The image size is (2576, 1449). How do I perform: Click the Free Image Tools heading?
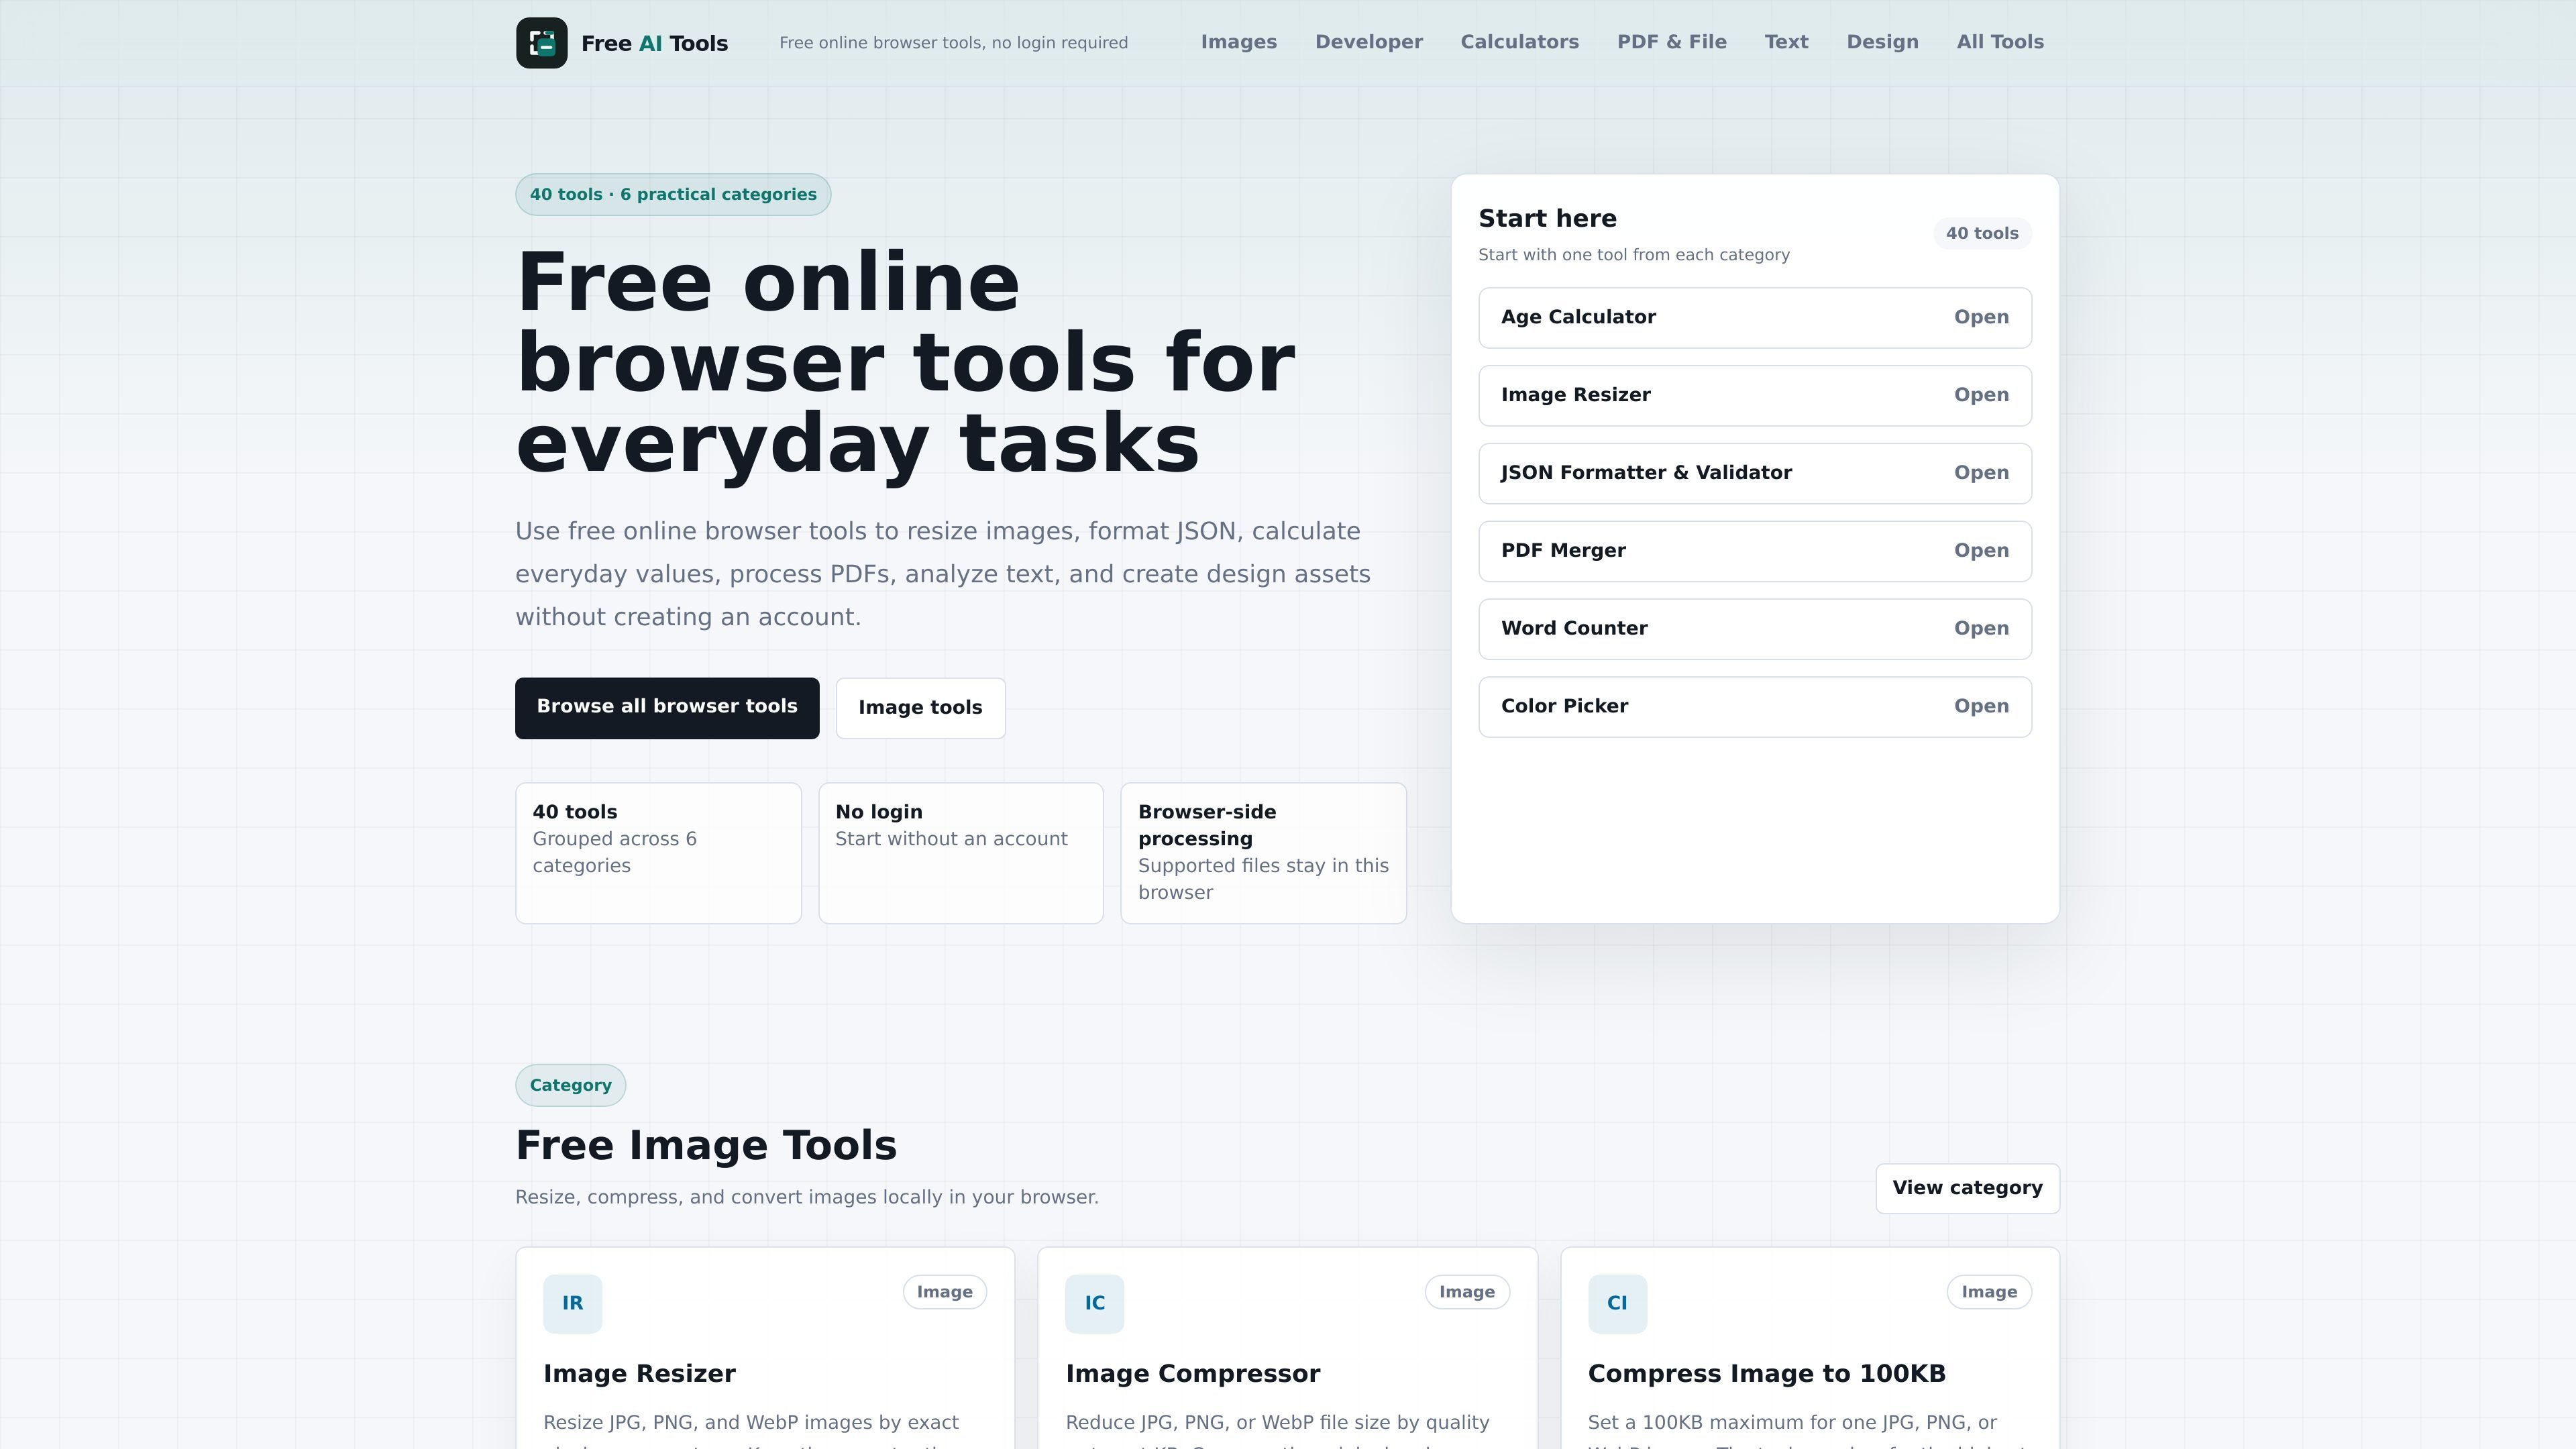click(706, 1146)
